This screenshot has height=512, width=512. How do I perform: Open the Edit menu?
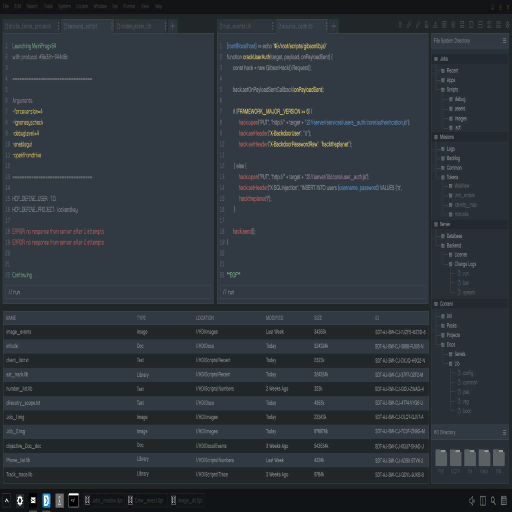18,6
